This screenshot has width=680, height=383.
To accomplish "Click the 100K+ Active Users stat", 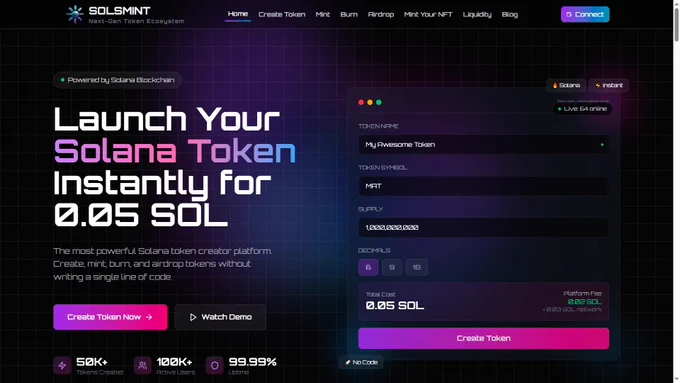I will point(164,365).
